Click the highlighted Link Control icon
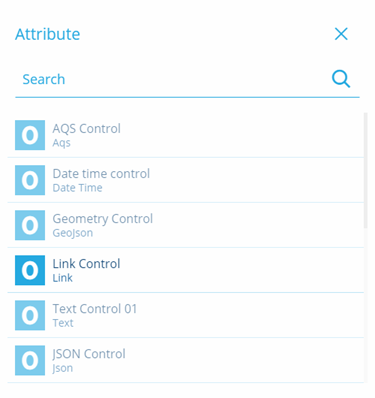The width and height of the screenshot is (375, 398). pyautogui.click(x=30, y=270)
